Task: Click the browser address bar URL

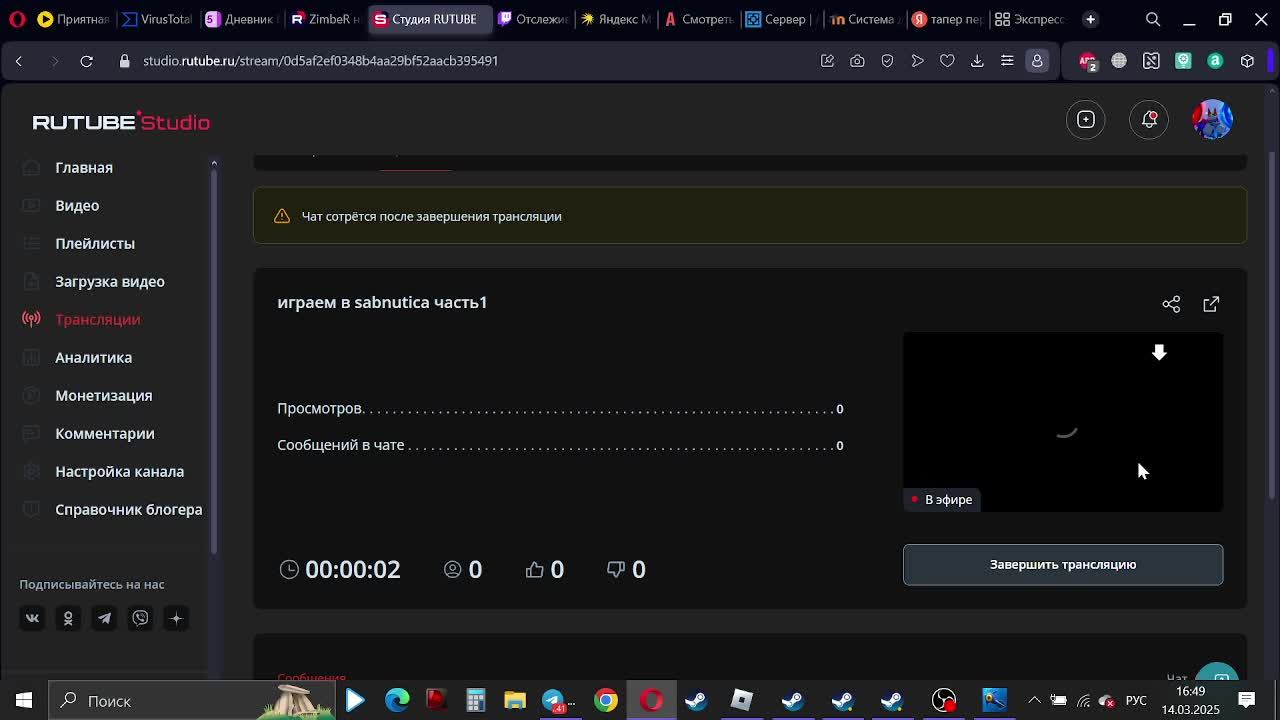Action: 320,61
